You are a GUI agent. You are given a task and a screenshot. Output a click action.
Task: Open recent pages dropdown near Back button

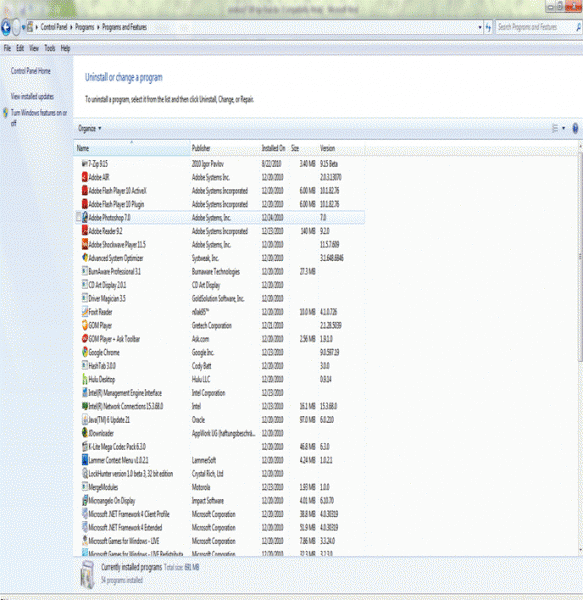(24, 27)
